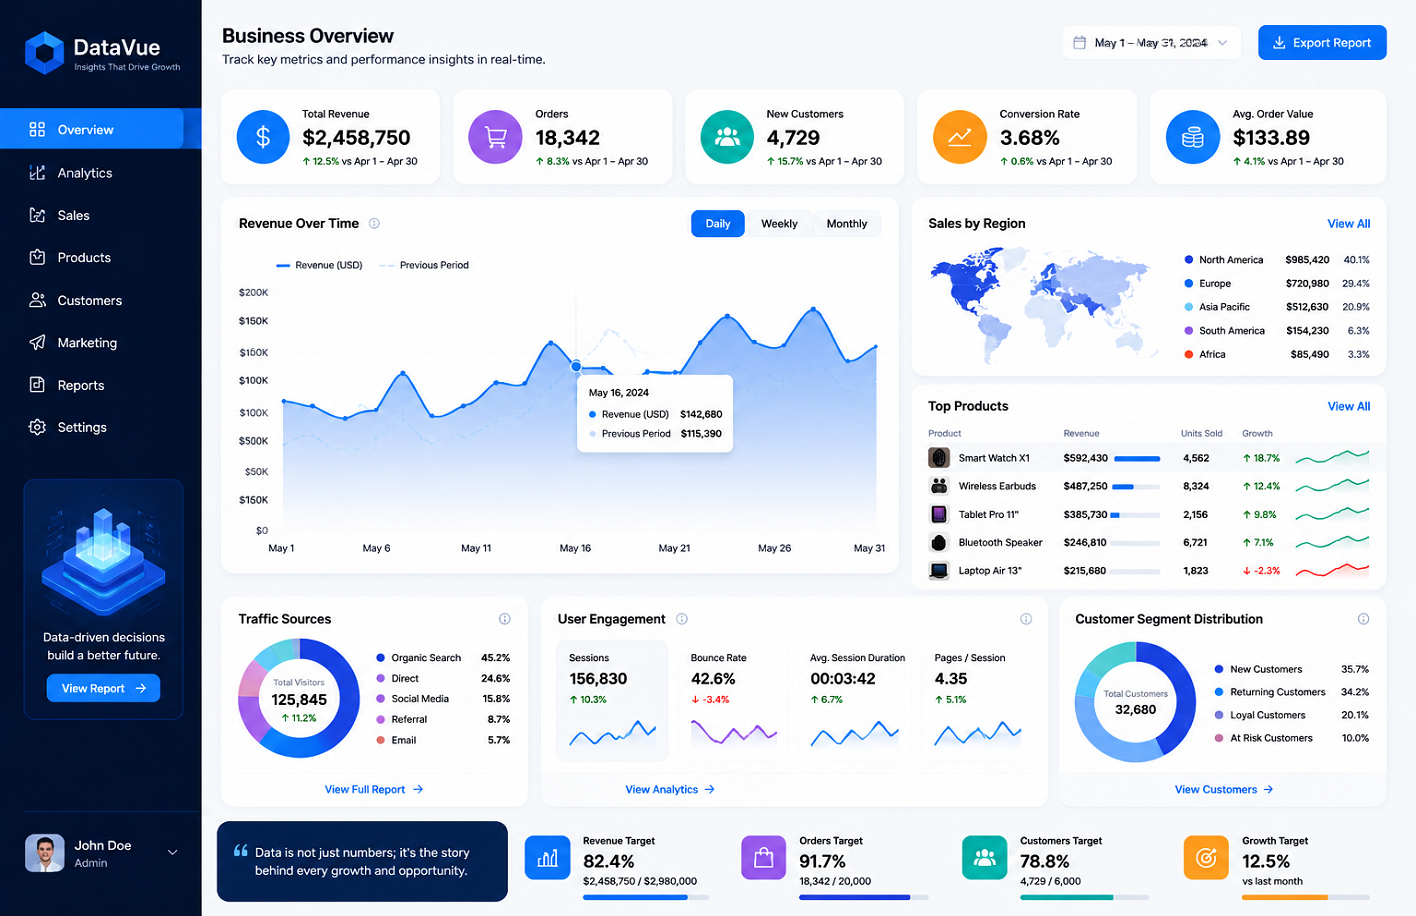Click the Orders Target shopping bag icon
The image size is (1416, 916).
763,858
